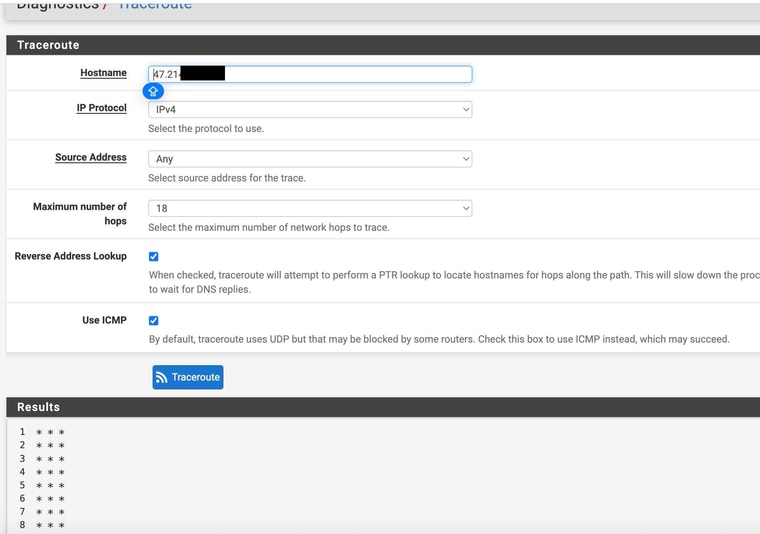Open the Maximum number of hops dropdown
This screenshot has width=760, height=534.
click(310, 208)
